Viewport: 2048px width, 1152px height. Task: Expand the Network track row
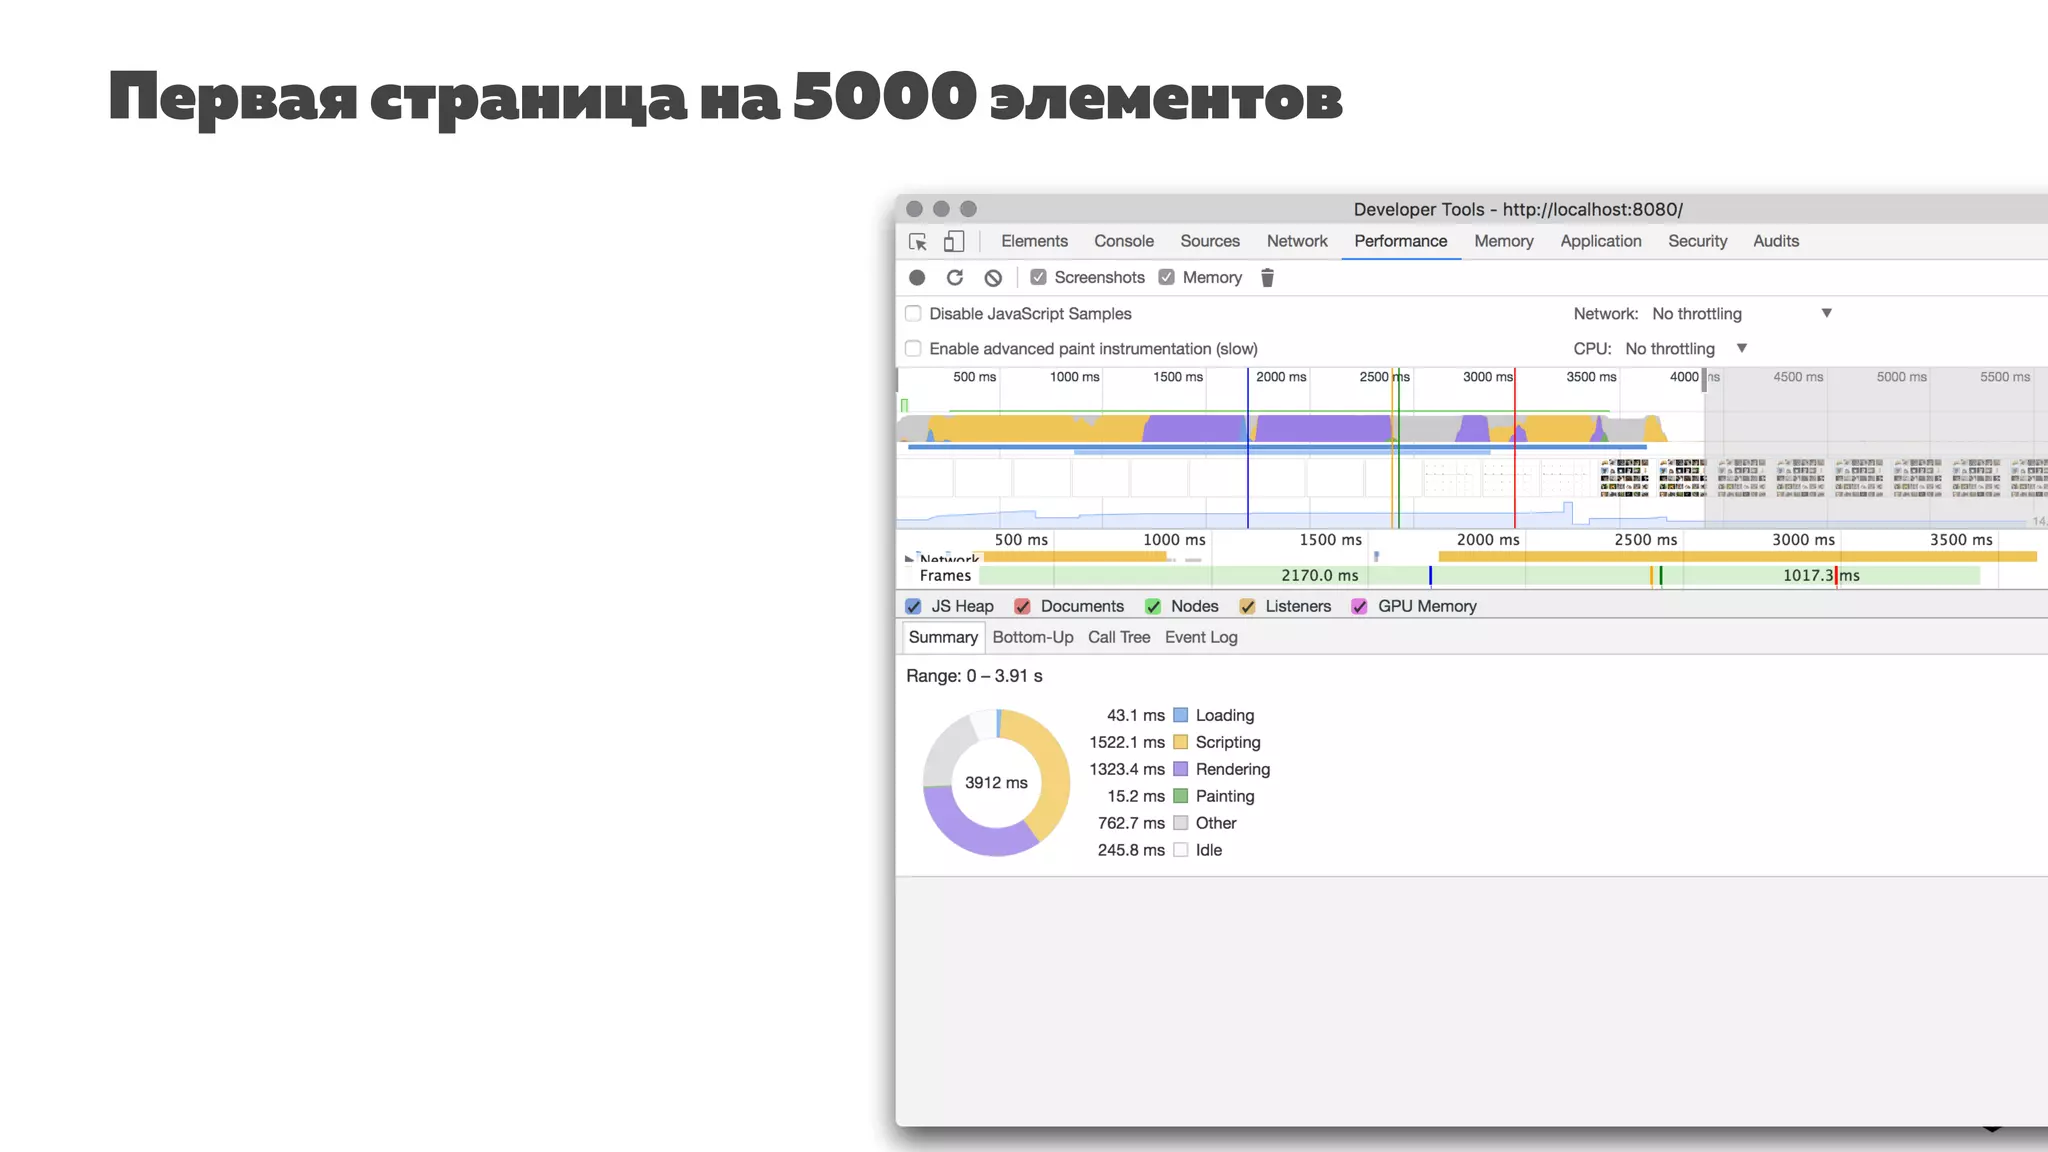(909, 558)
